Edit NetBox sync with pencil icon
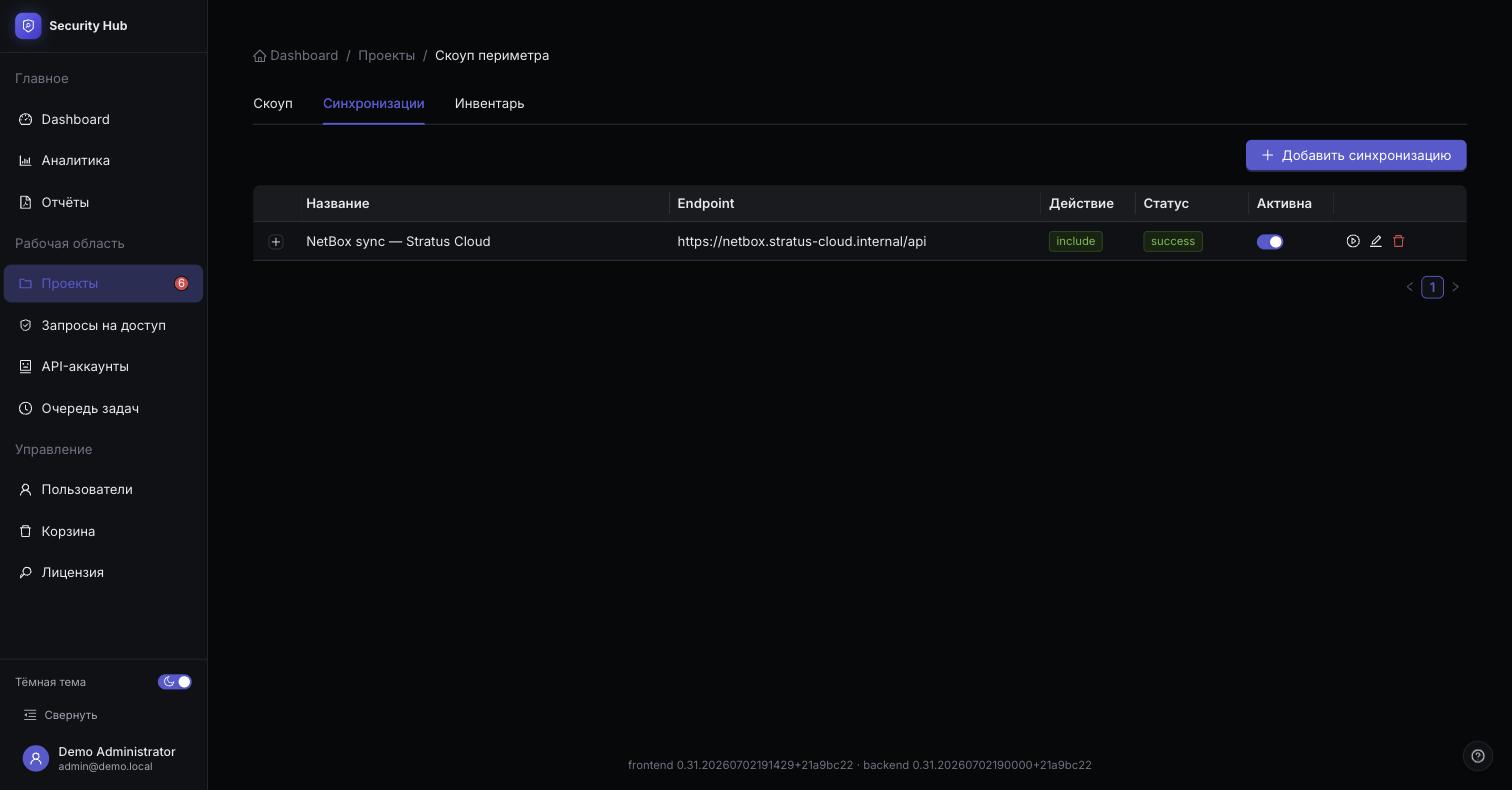 1376,241
